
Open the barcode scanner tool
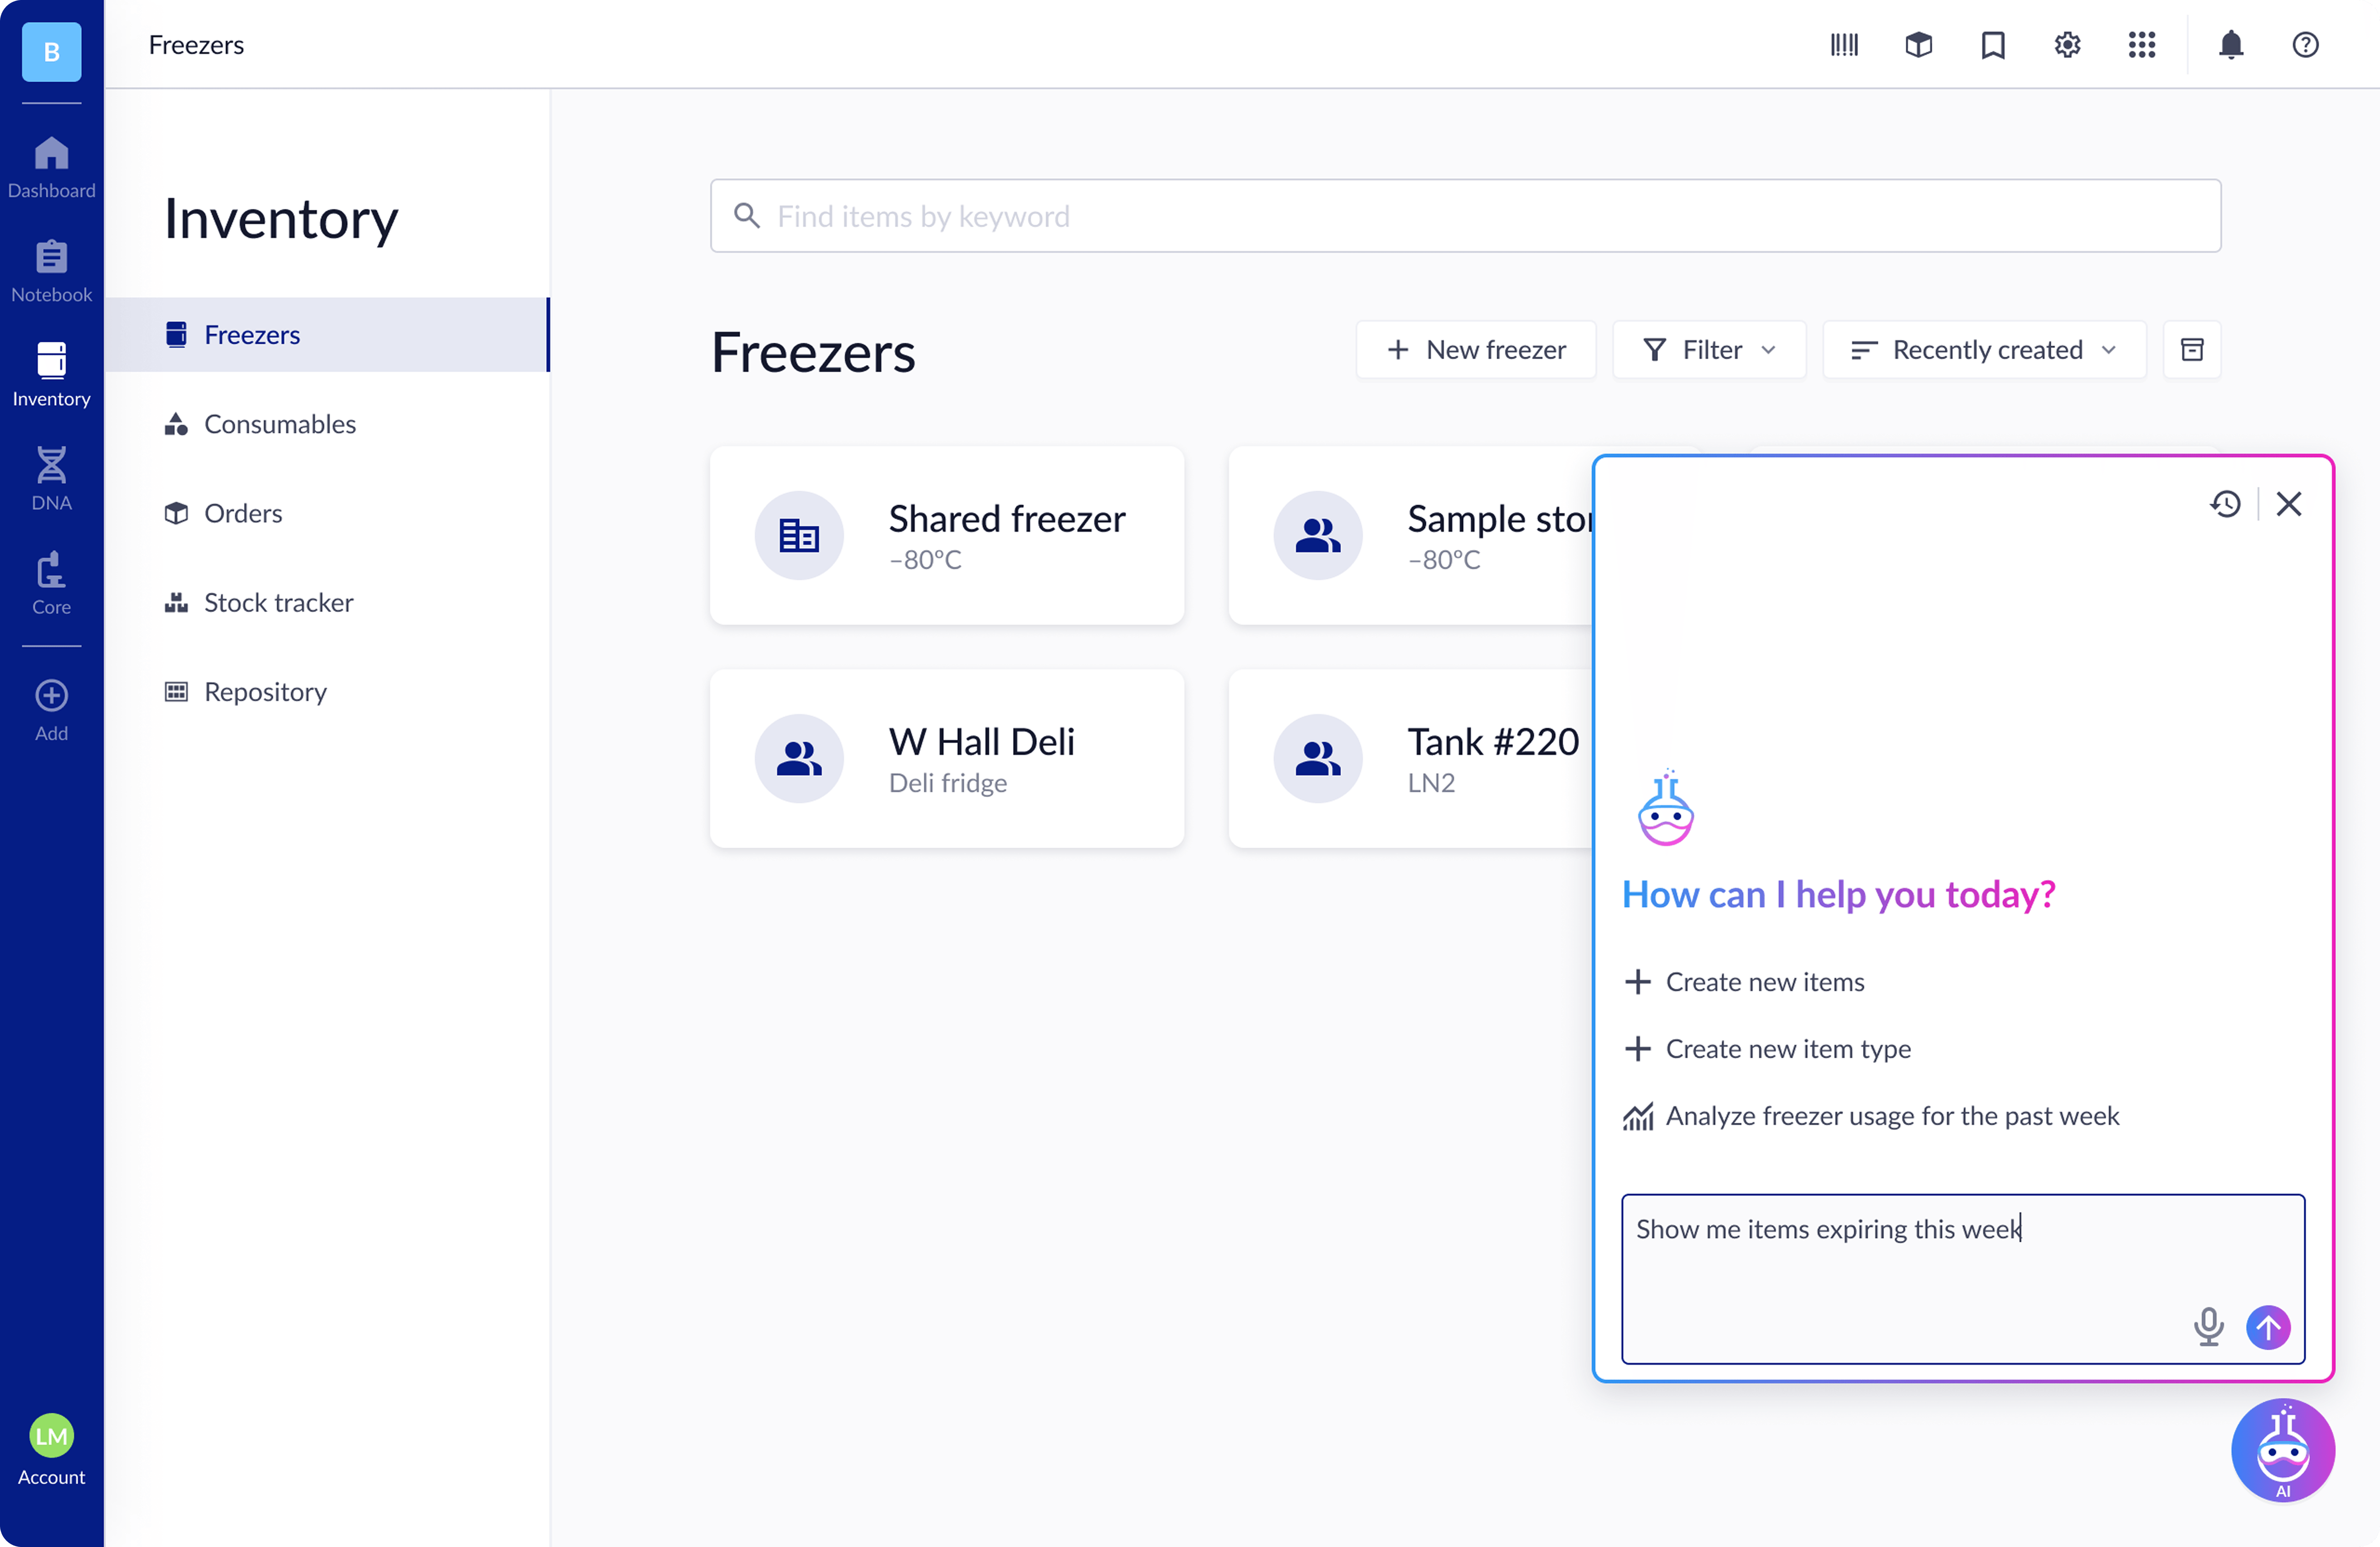(x=1843, y=44)
